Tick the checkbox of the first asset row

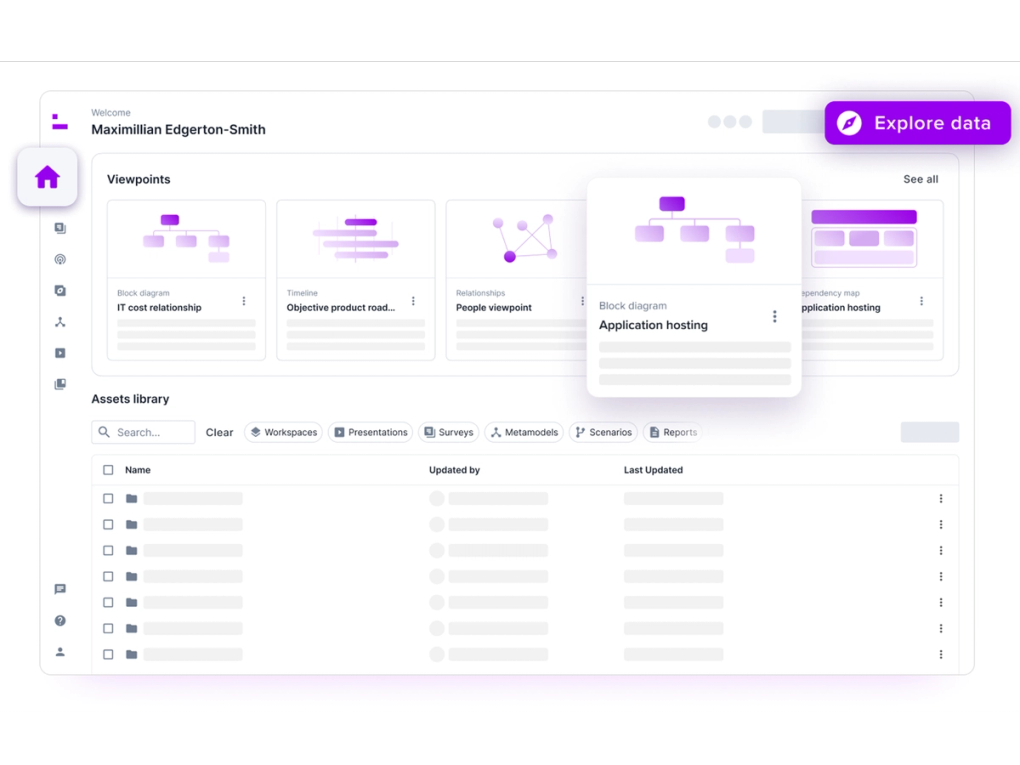tap(108, 499)
